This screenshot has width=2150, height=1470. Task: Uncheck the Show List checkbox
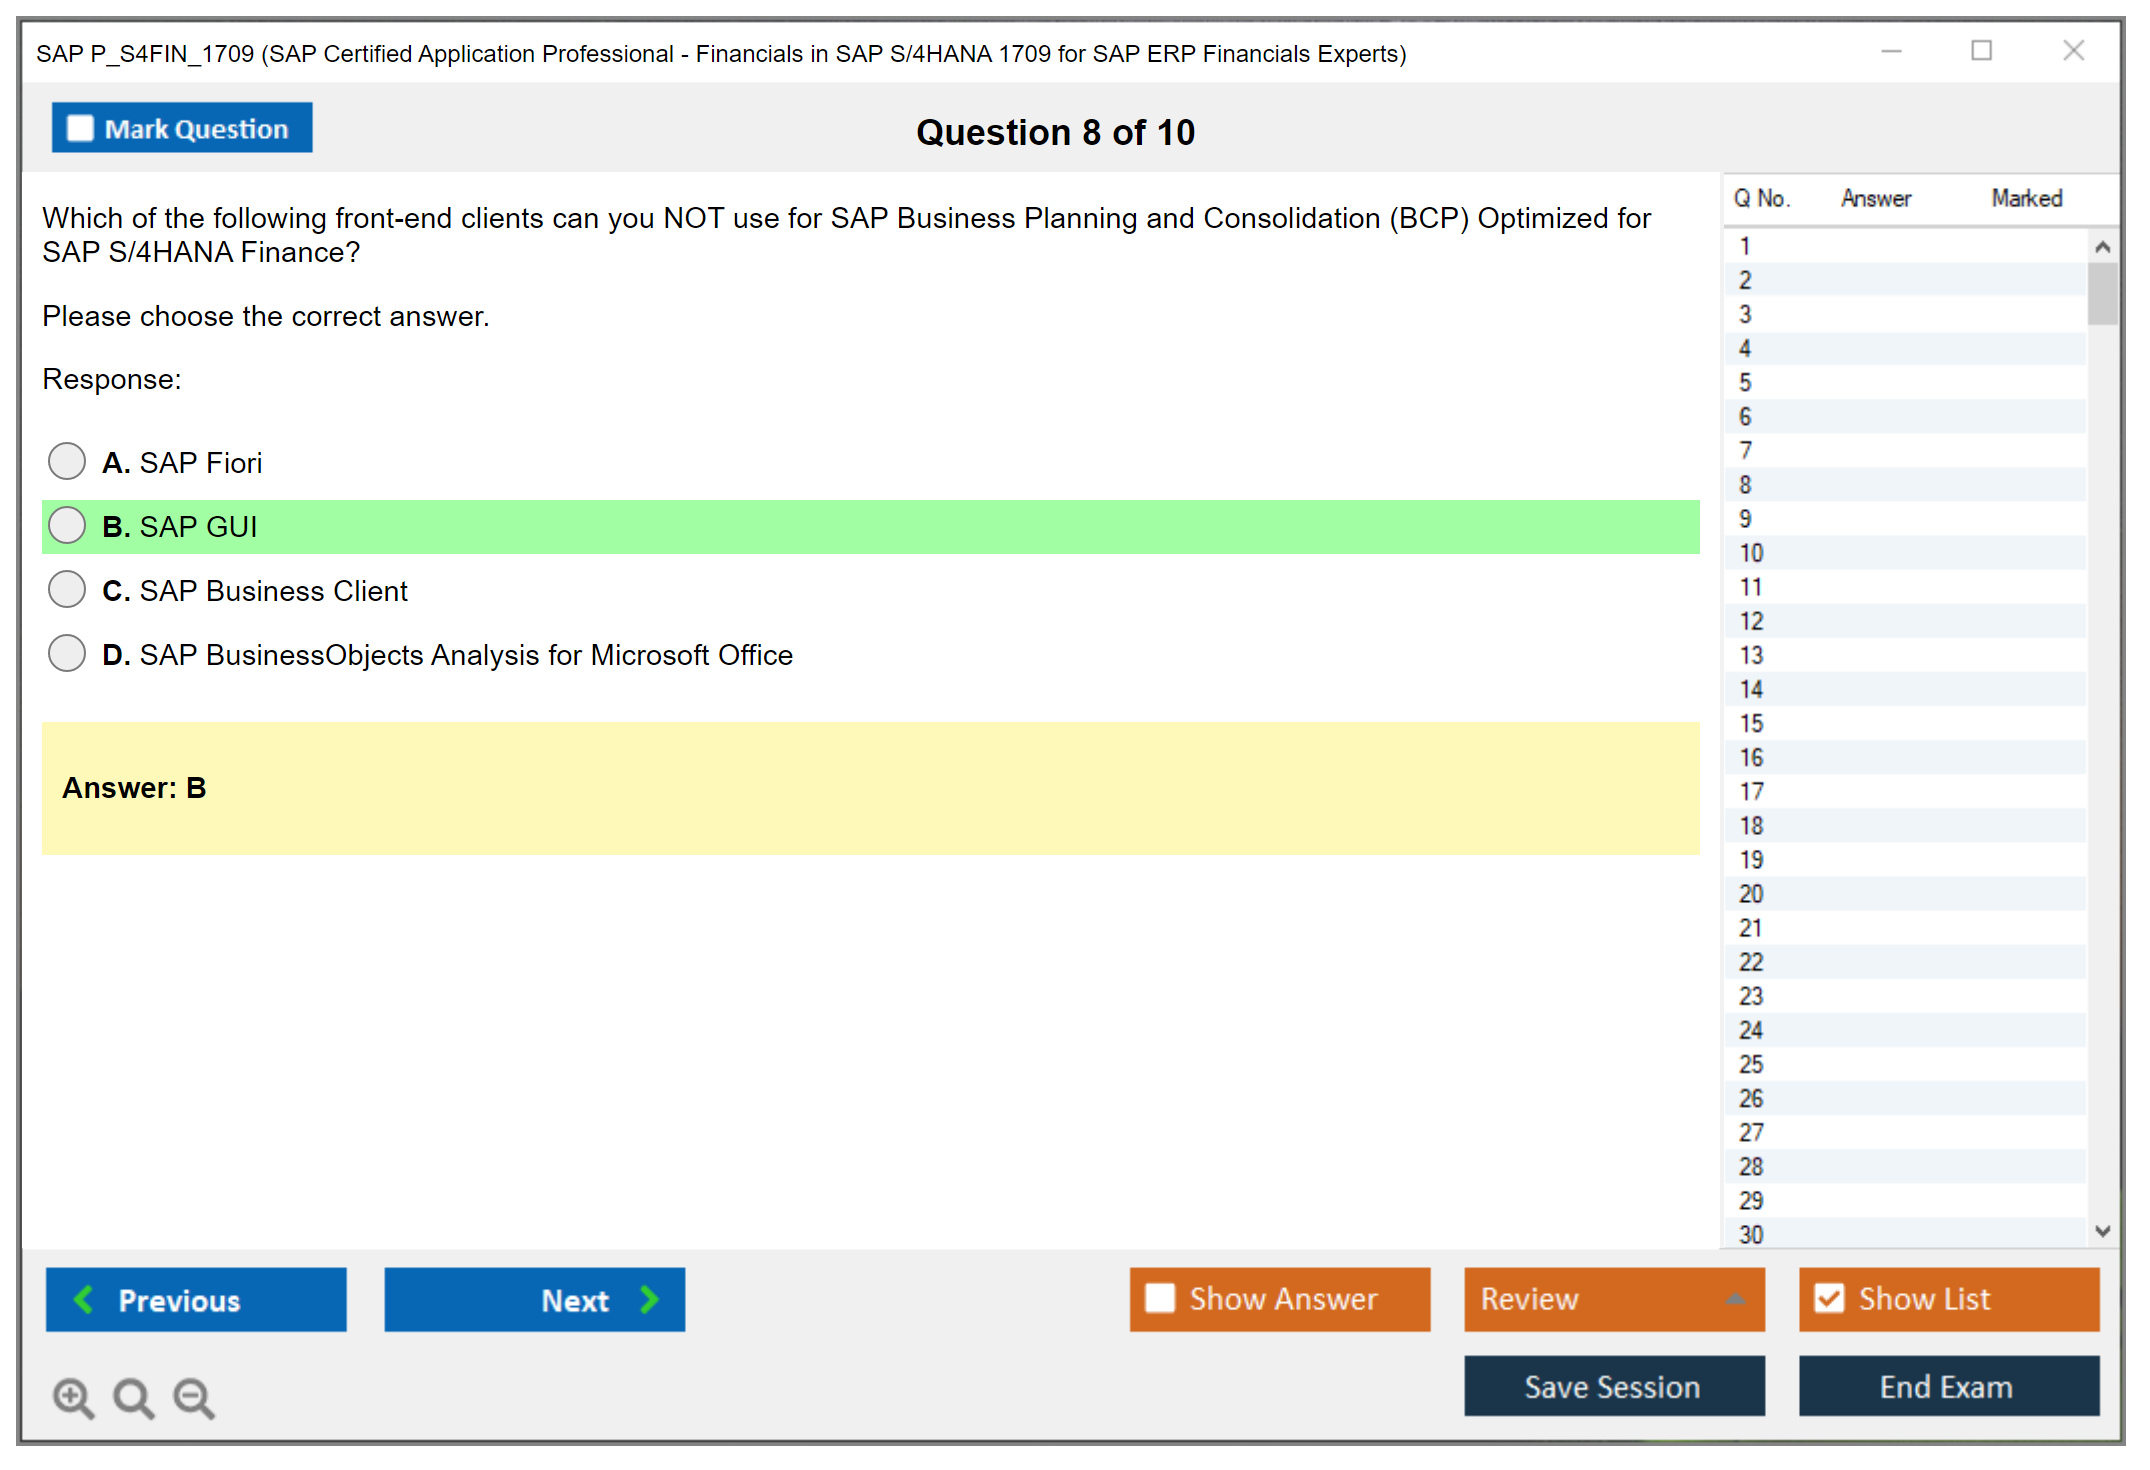1829,1299
